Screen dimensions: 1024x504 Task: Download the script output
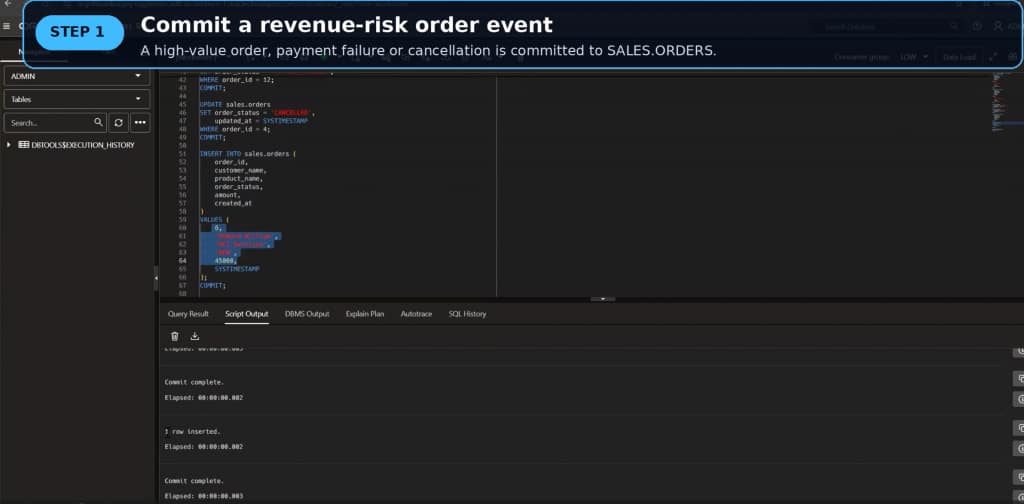[x=195, y=336]
